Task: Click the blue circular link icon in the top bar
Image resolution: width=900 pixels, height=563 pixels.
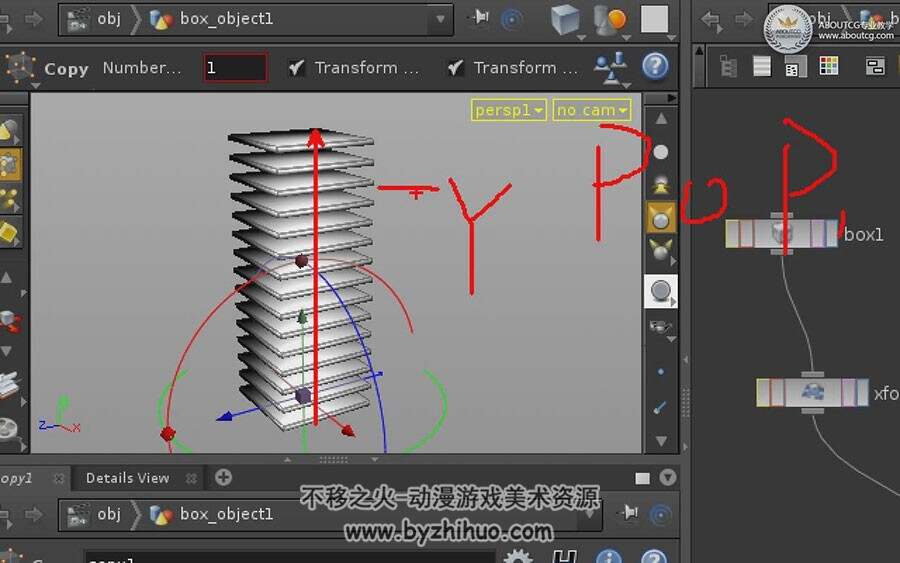Action: (x=512, y=20)
